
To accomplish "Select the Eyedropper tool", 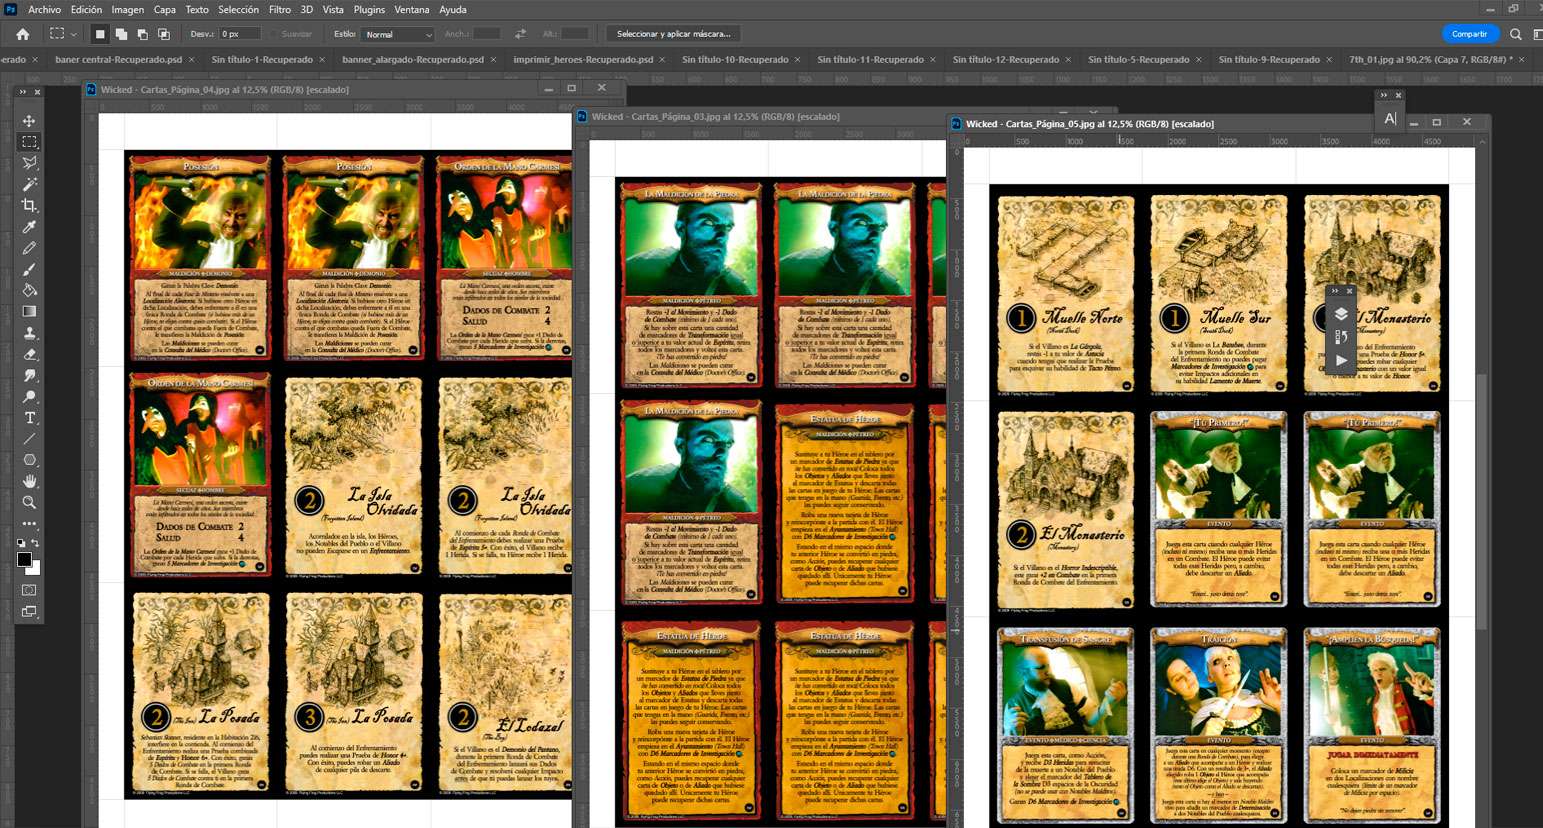I will (29, 227).
